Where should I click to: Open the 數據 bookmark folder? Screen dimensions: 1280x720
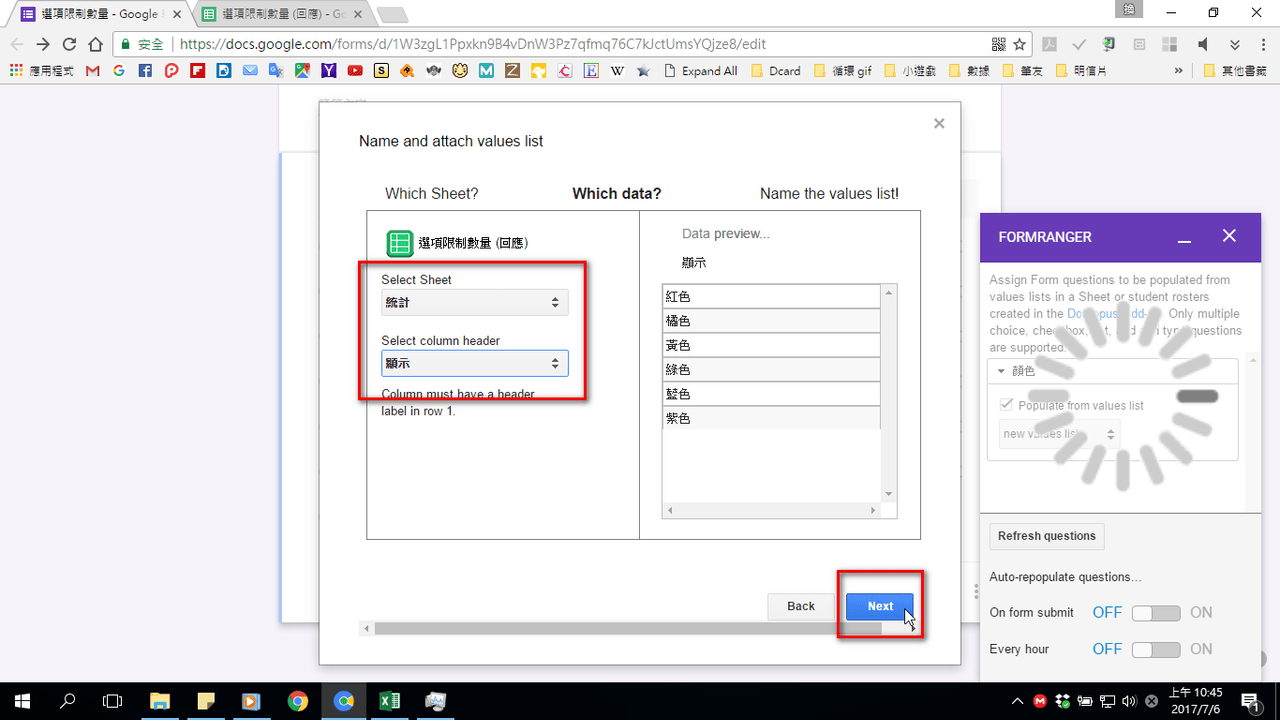pos(969,71)
